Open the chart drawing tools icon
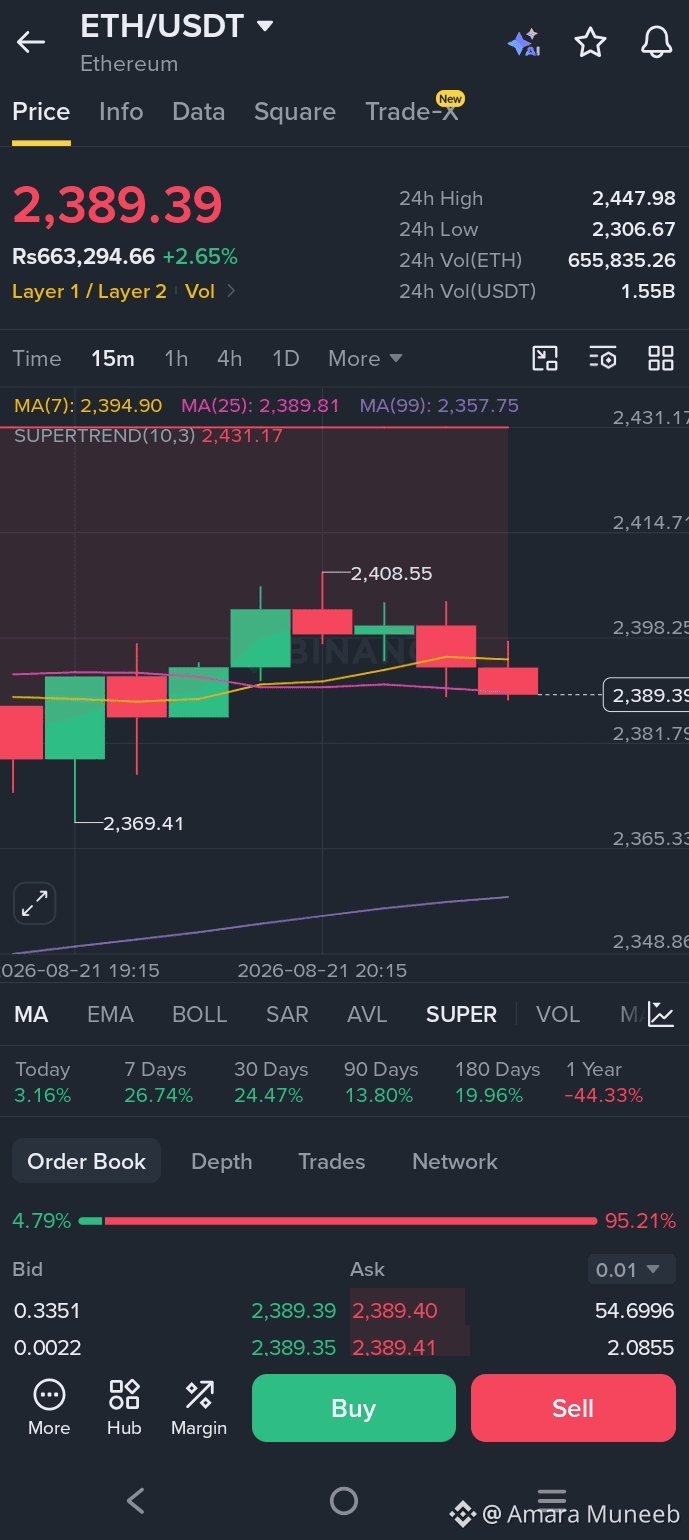Viewport: 689px width, 1540px height. (545, 358)
